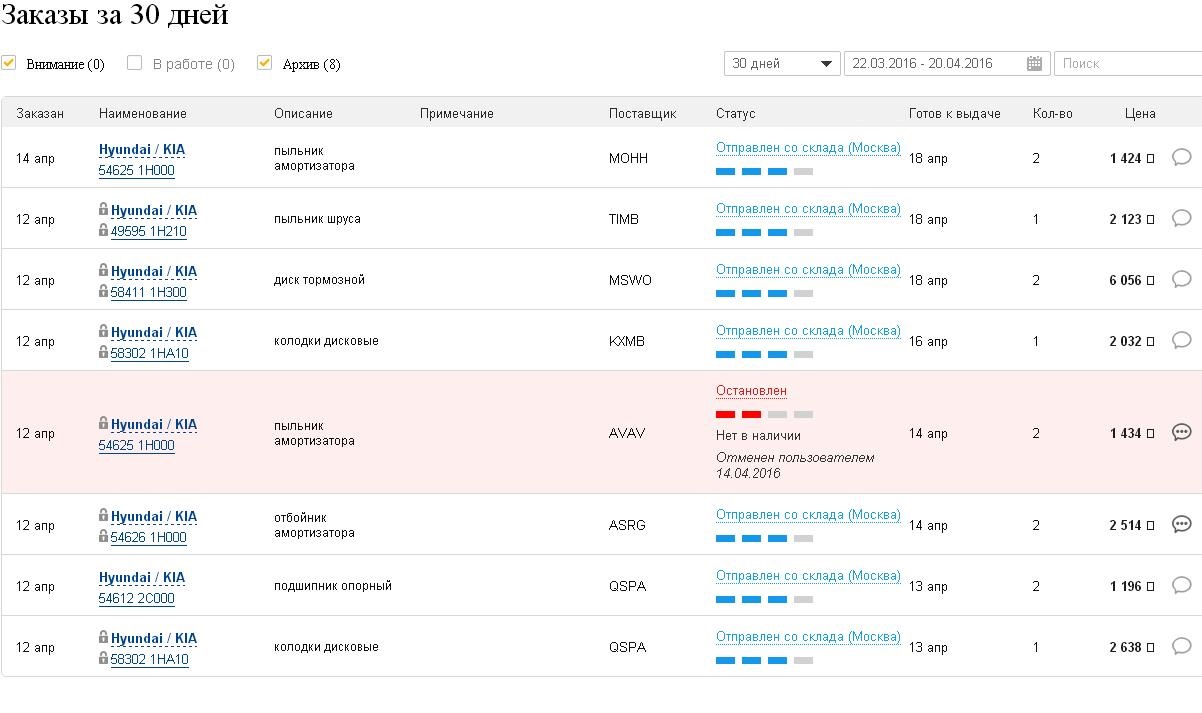The width and height of the screenshot is (1202, 713).
Task: Open part number link 54626 1H000
Action: 148,537
